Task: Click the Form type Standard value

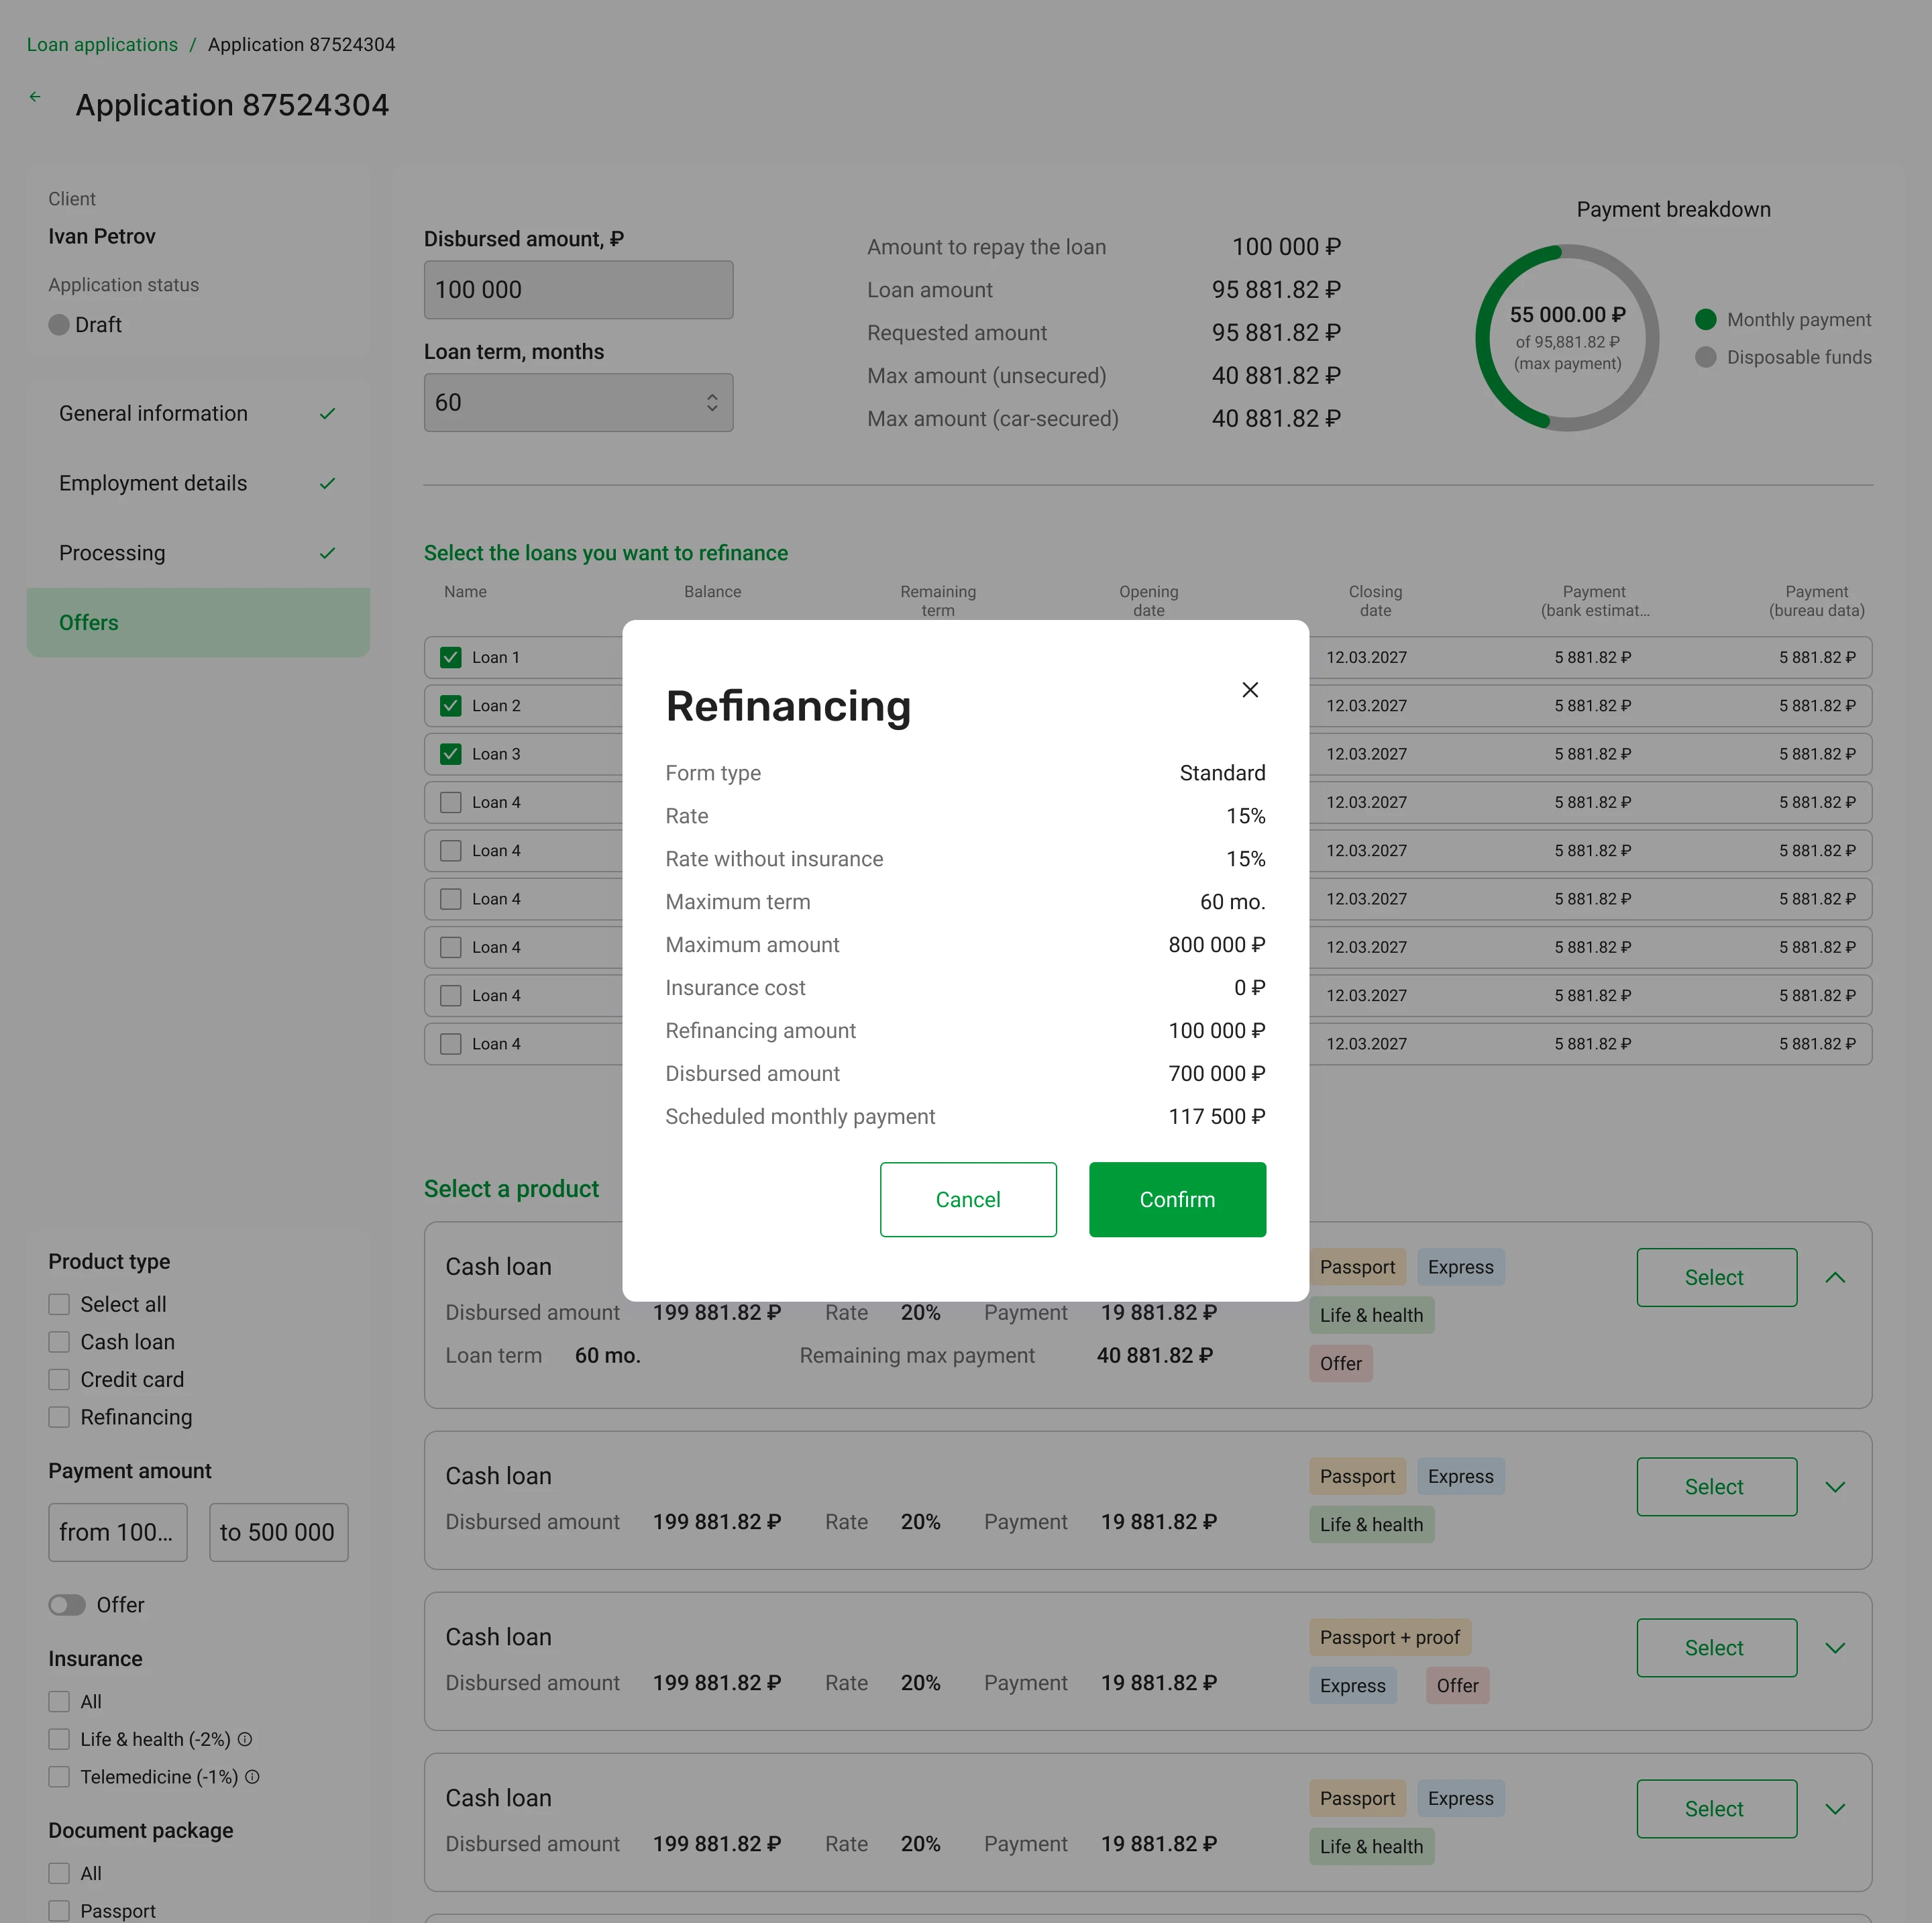Action: (1222, 773)
